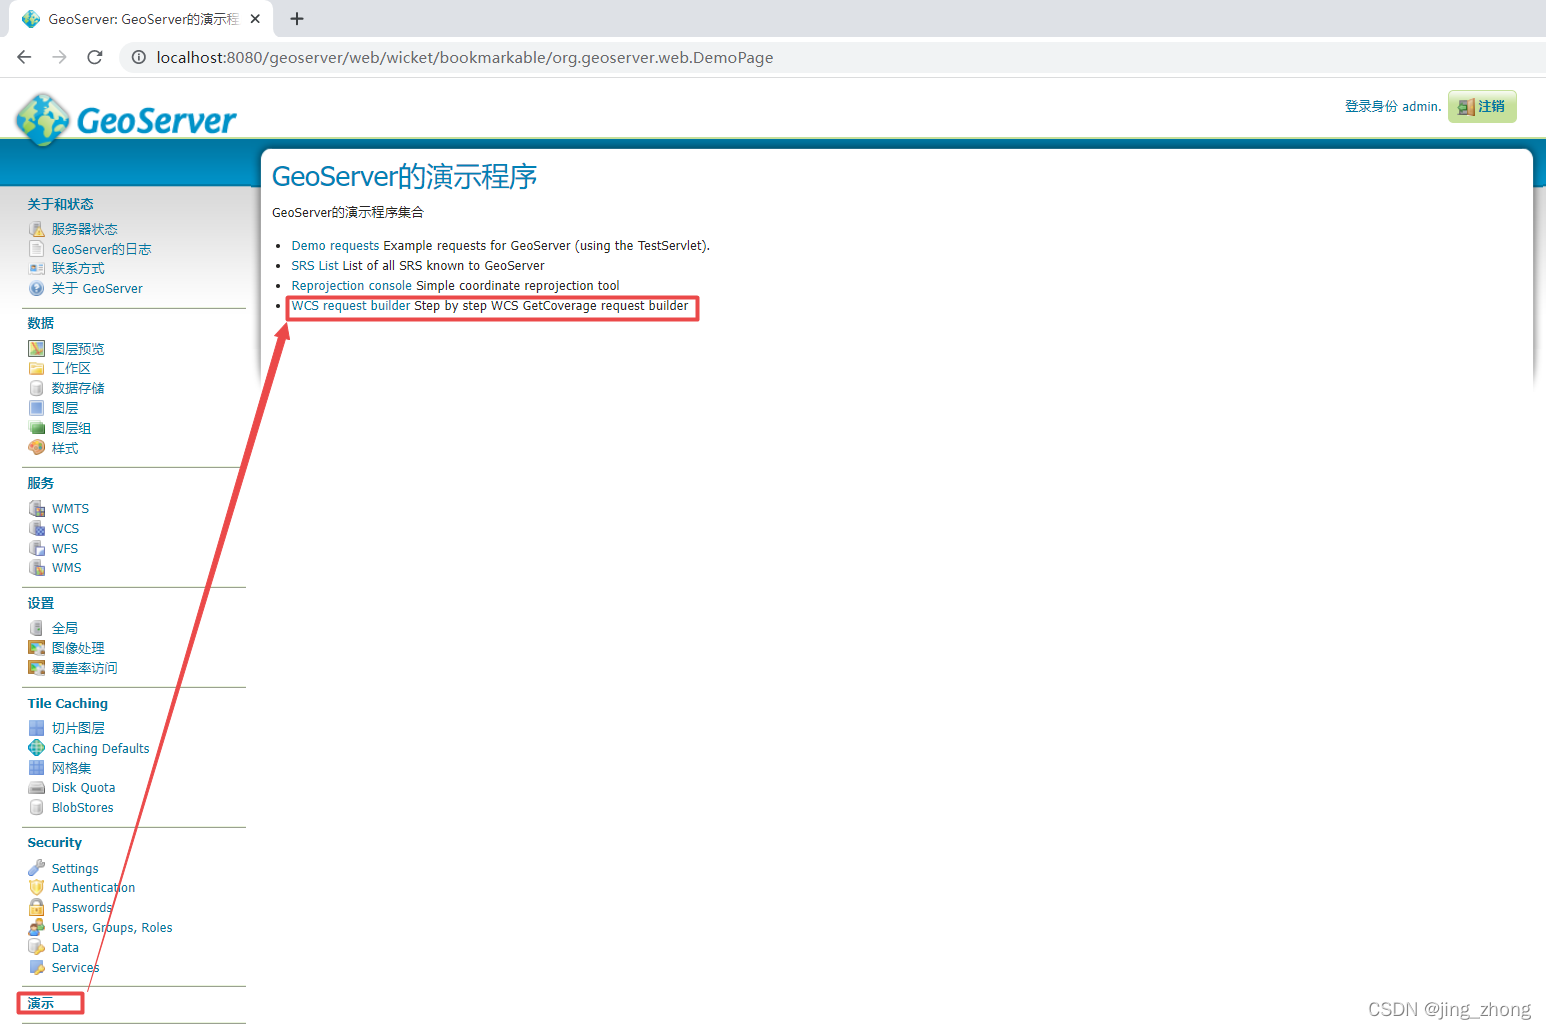Click the icon beside Security Services
Image resolution: width=1546 pixels, height=1029 pixels.
pos(37,967)
